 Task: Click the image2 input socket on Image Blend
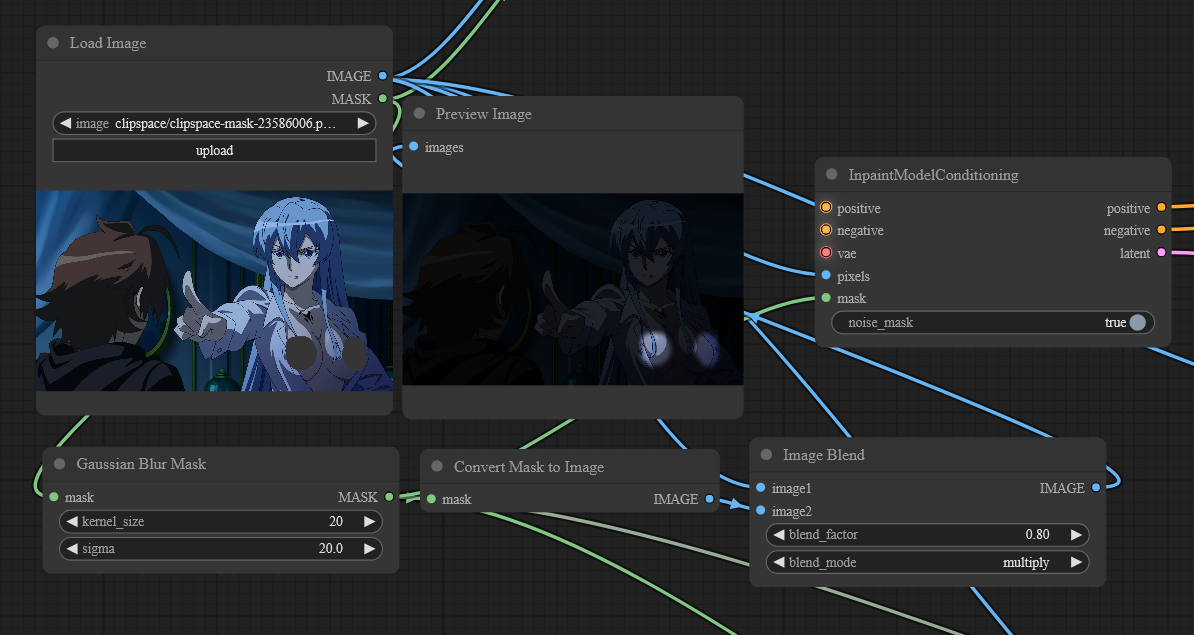[x=761, y=510]
